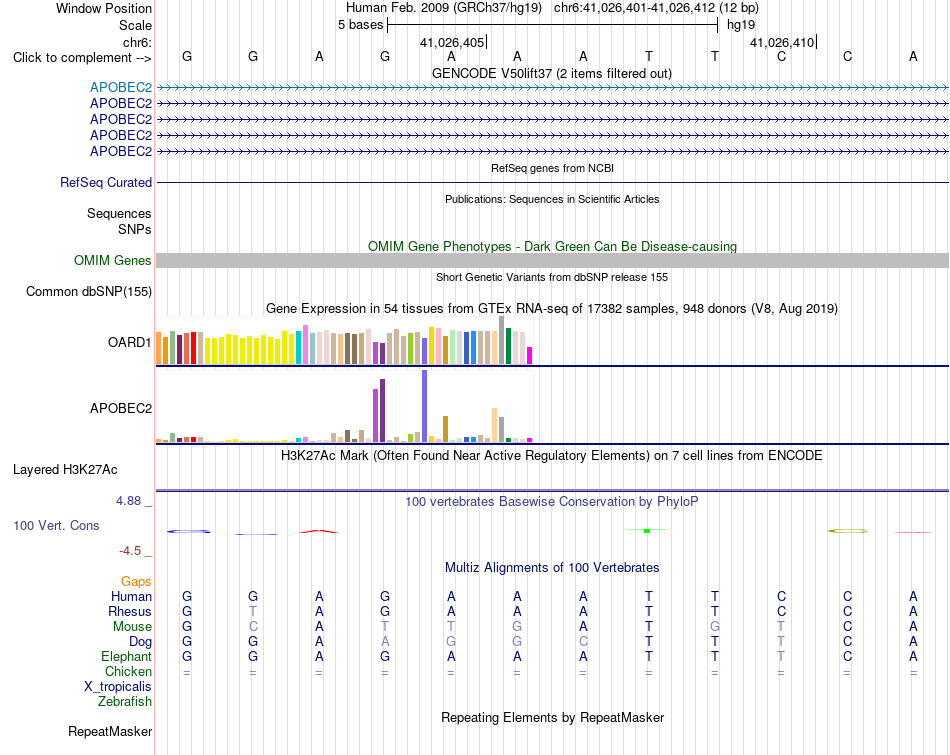This screenshot has width=950, height=755.
Task: Click the Mouse species label in Multiz alignment
Action: pos(132,627)
